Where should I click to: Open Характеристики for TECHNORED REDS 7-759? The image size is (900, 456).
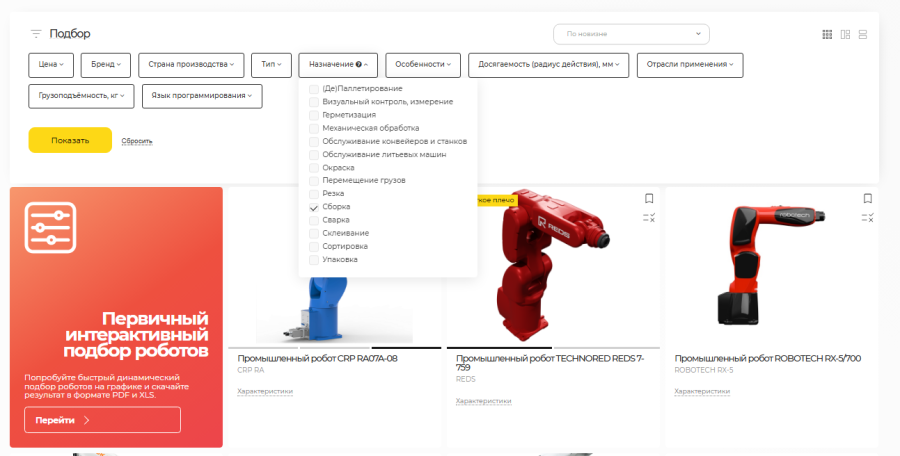(x=484, y=401)
